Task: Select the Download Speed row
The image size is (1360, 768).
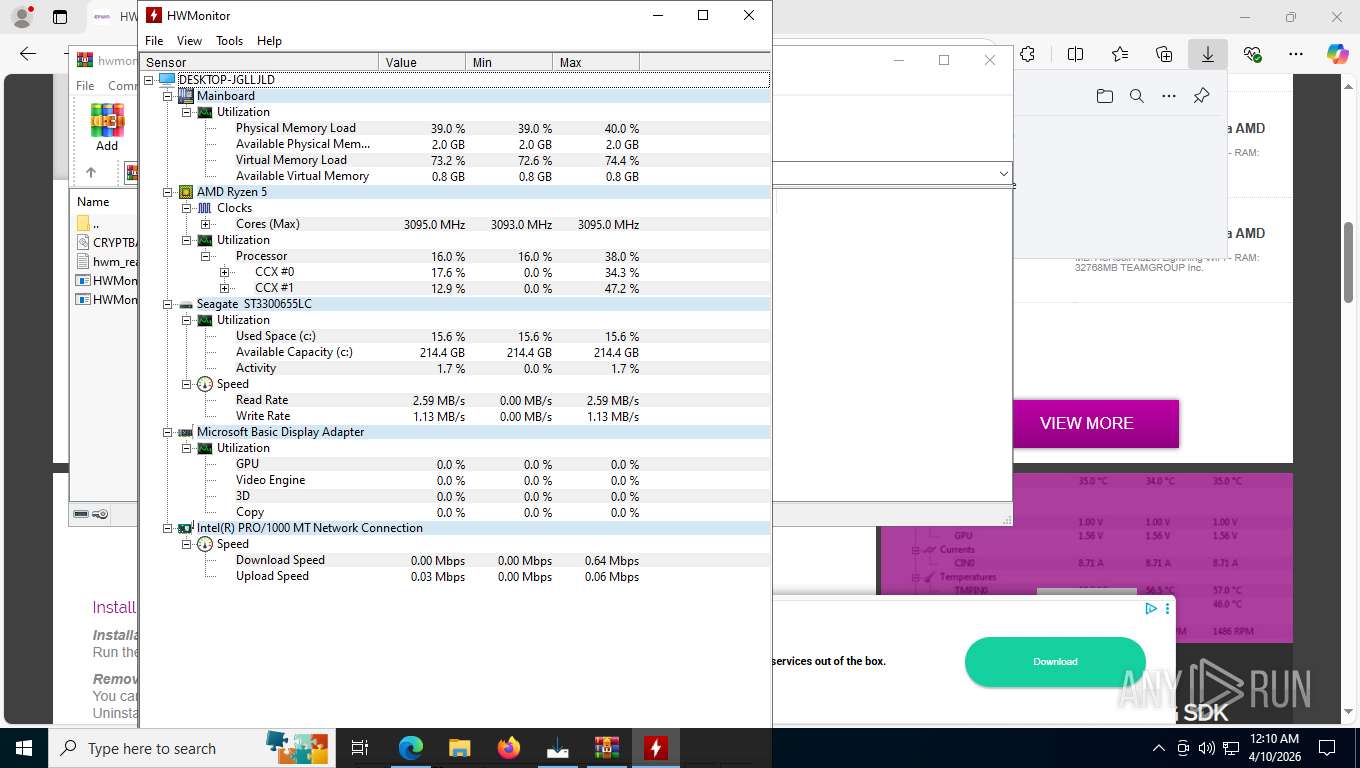Action: tap(455, 560)
